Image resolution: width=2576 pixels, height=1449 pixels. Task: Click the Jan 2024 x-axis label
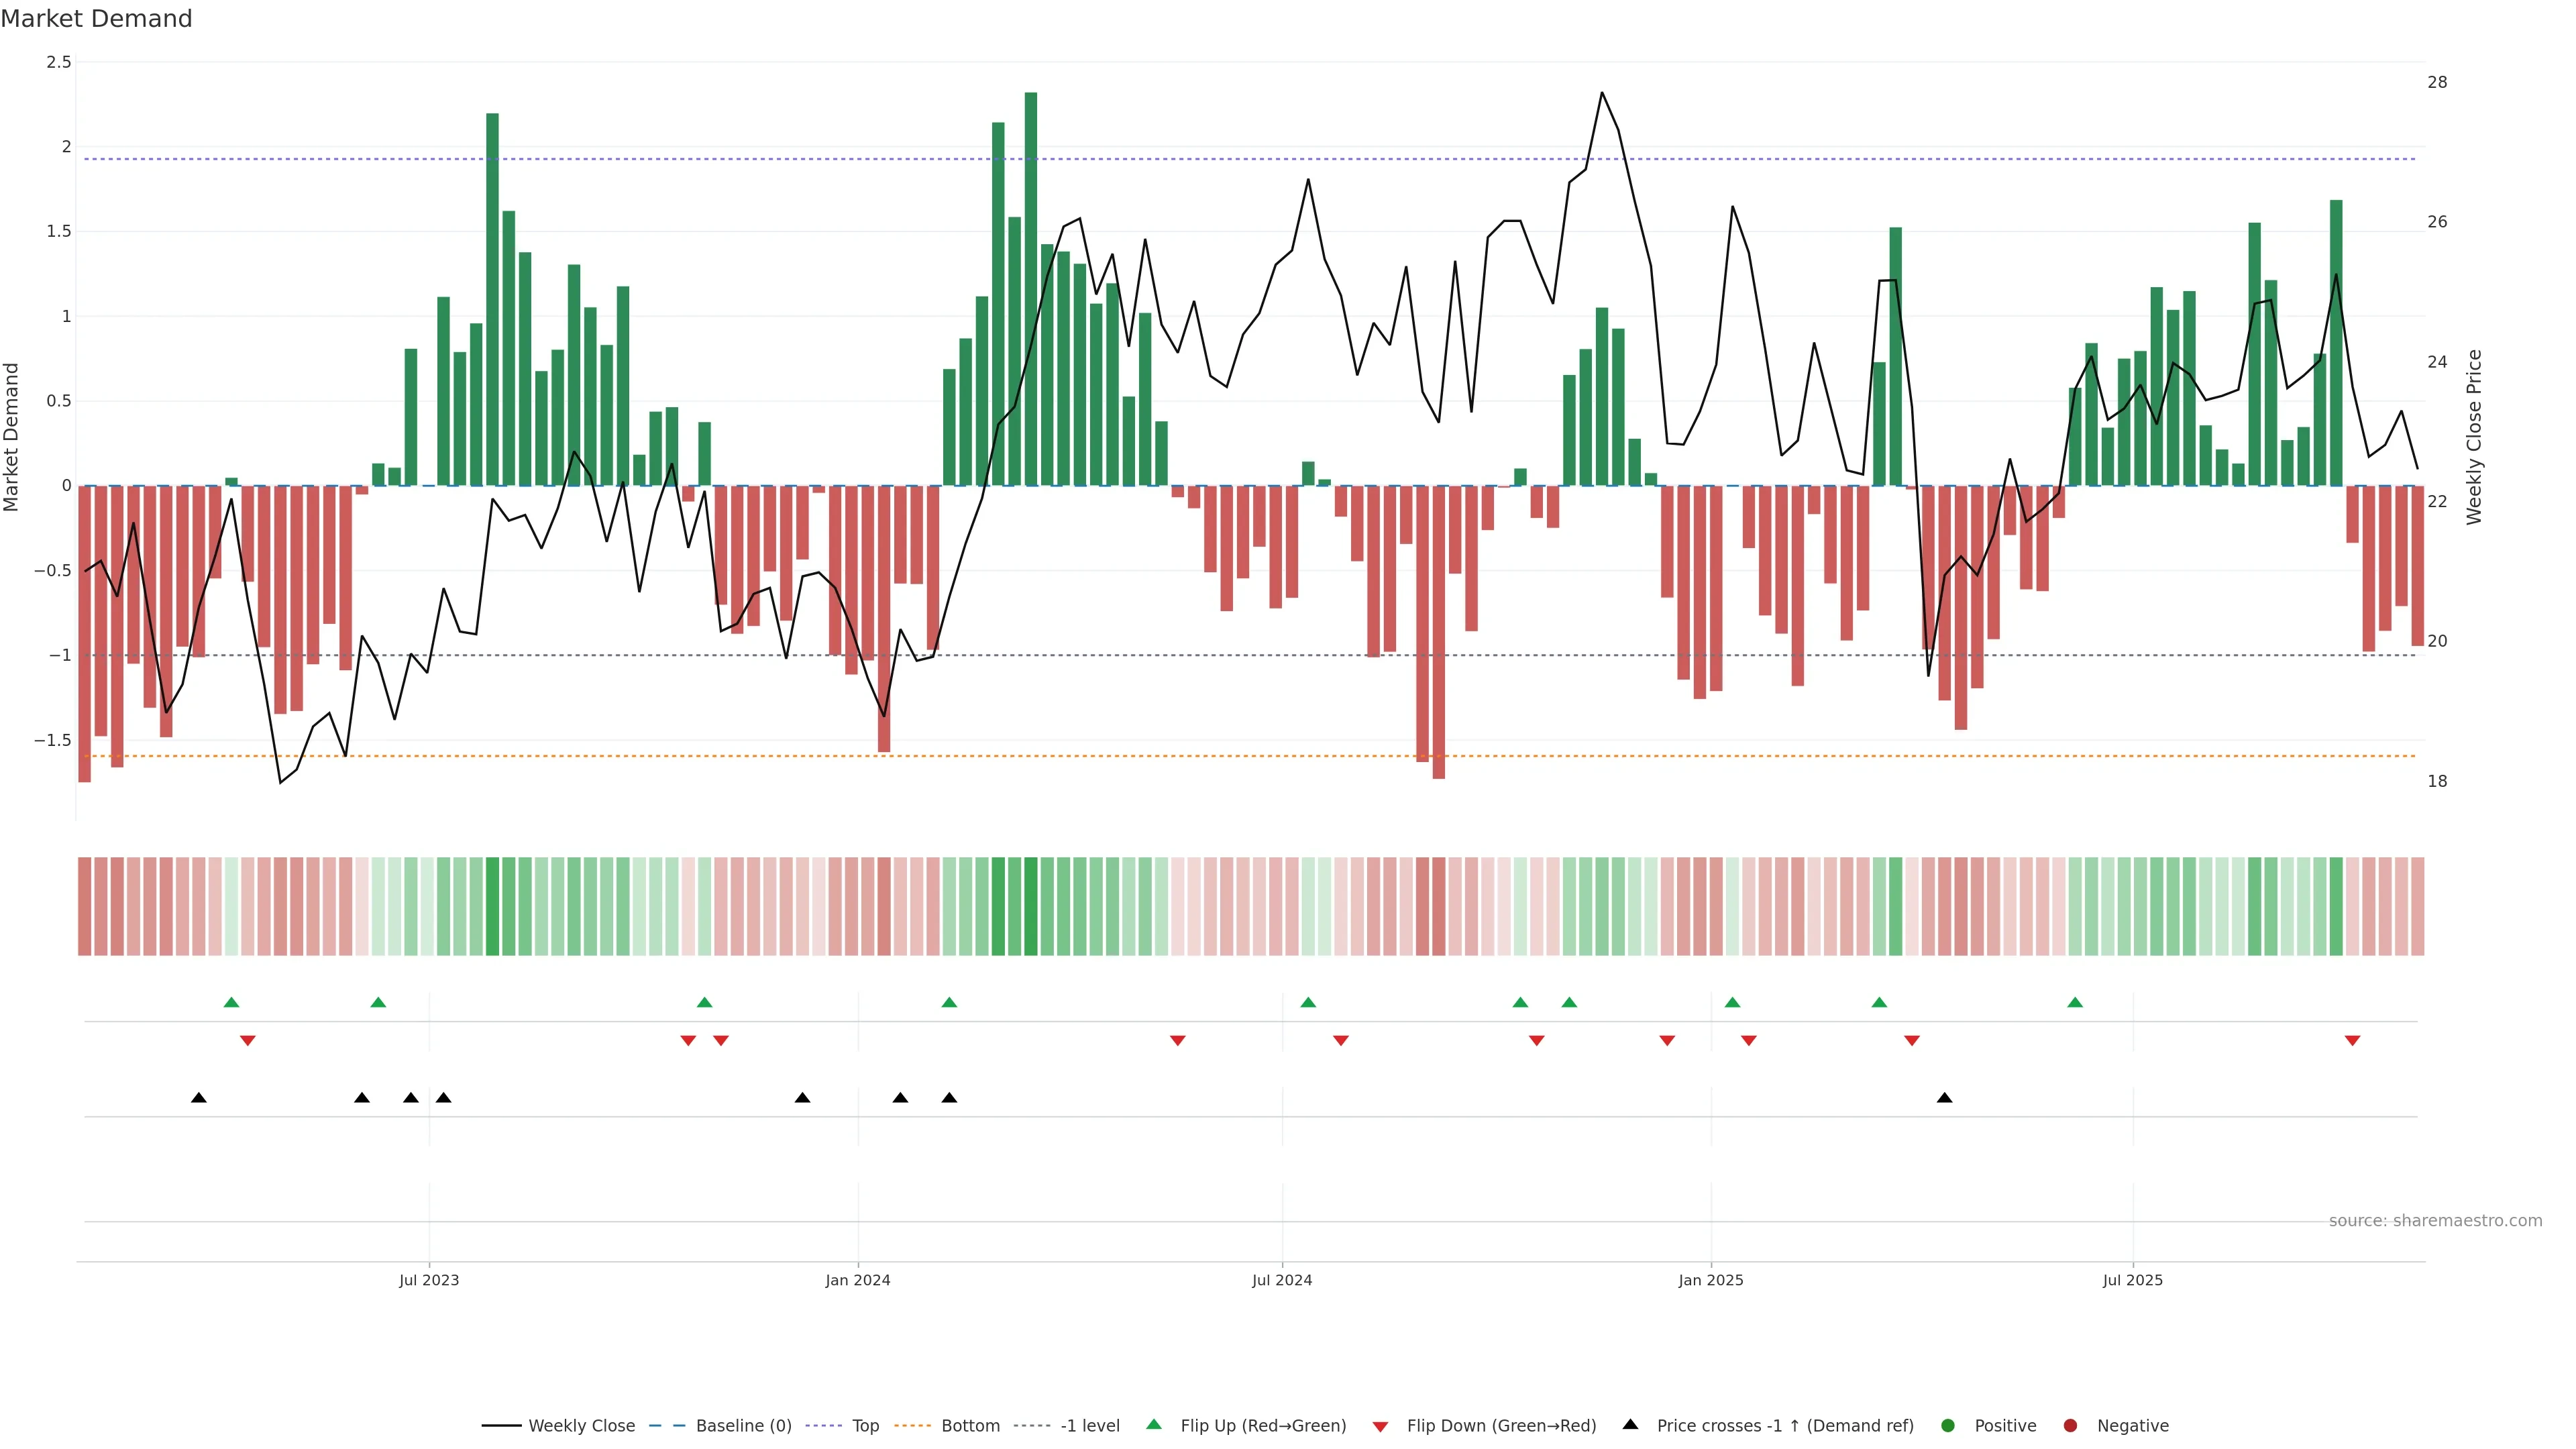pyautogui.click(x=857, y=1280)
